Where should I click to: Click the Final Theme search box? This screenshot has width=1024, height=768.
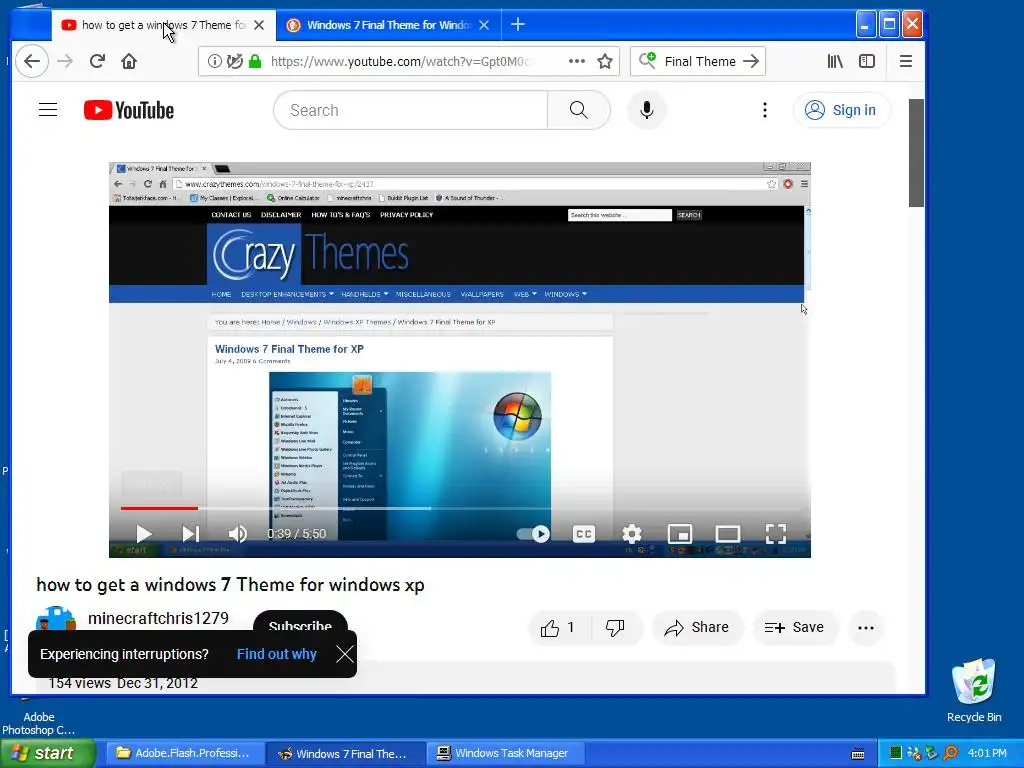click(697, 61)
